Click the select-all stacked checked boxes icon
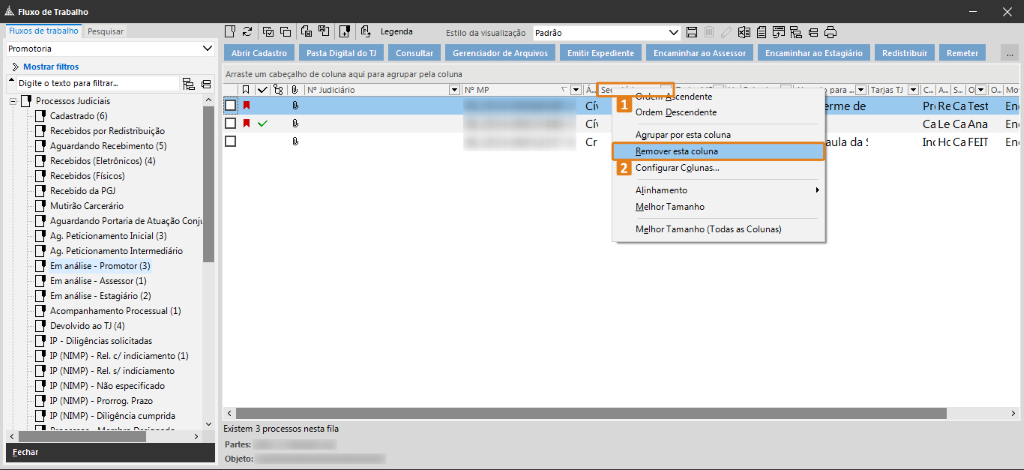 [x=268, y=31]
